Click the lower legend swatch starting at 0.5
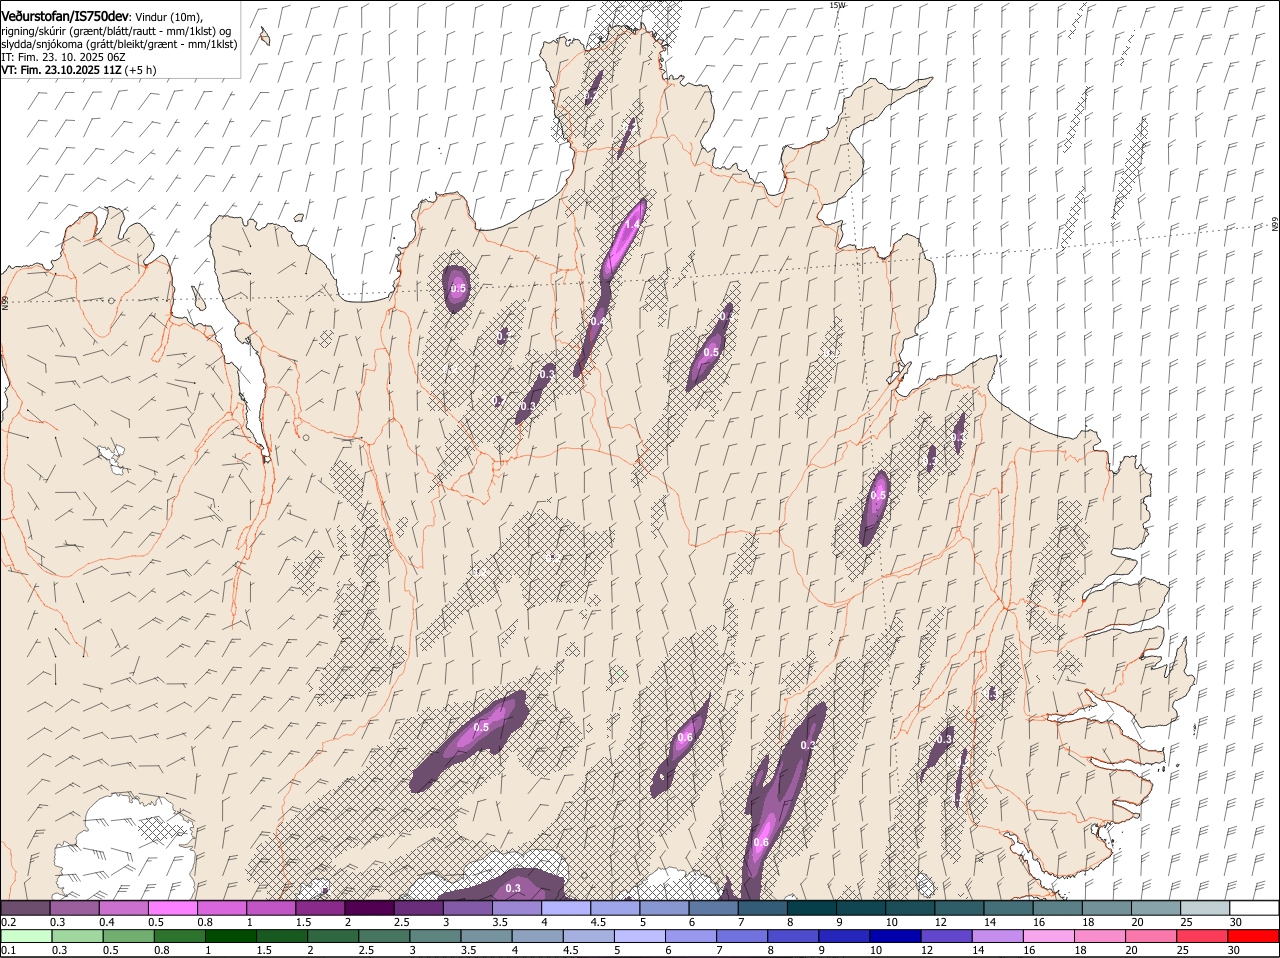Viewport: 1280px width, 958px height. pyautogui.click(x=128, y=936)
